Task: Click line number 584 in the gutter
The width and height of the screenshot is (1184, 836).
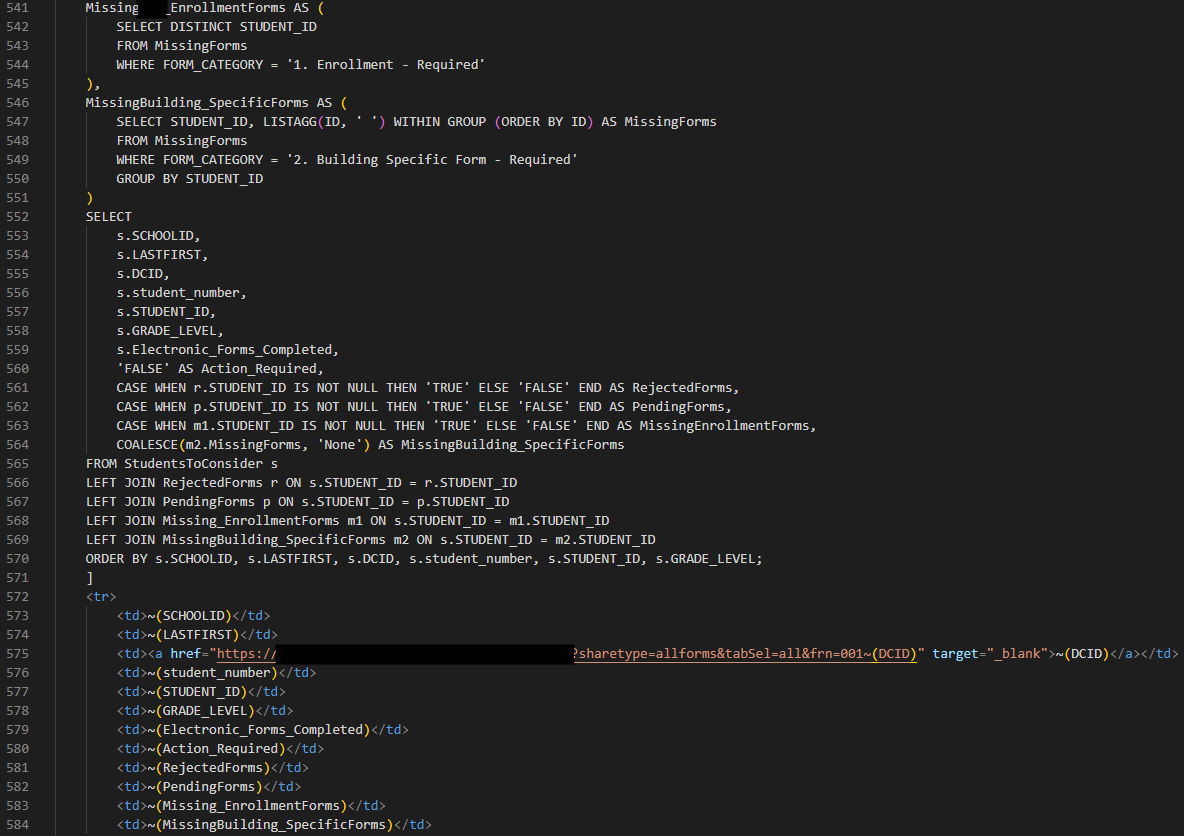Action: pos(16,825)
